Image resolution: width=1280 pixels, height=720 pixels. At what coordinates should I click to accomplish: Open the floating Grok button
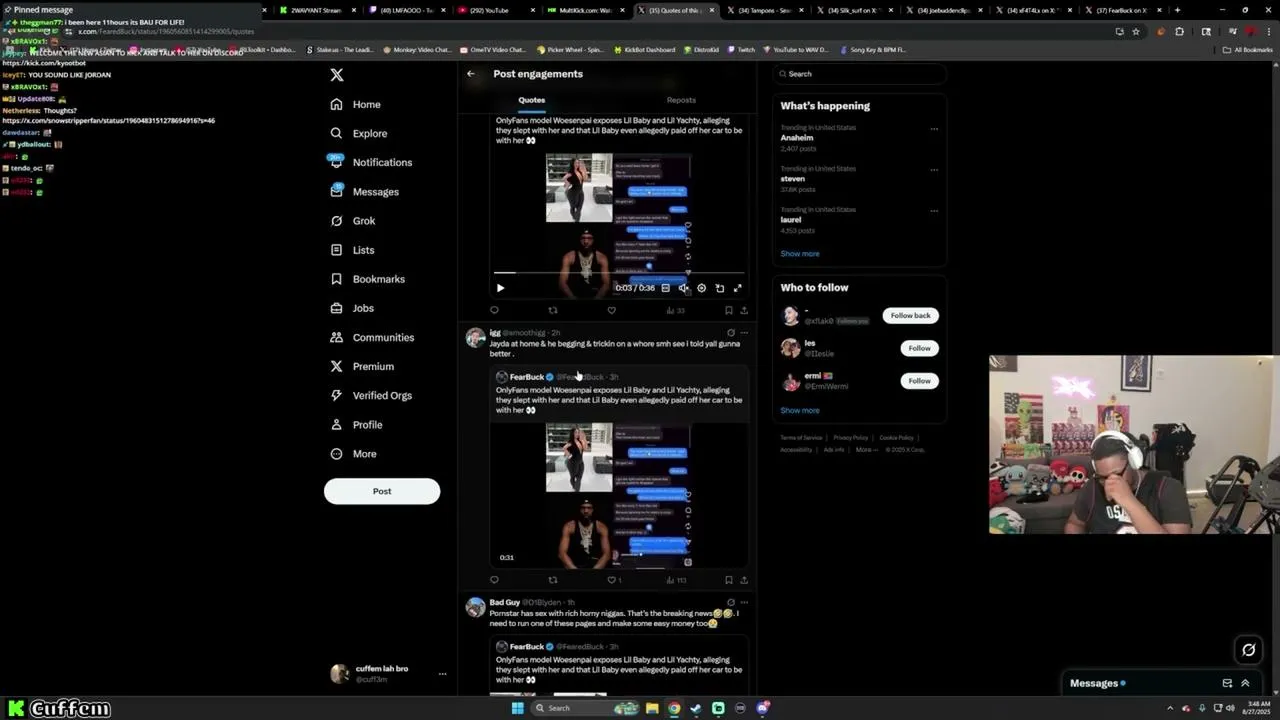click(1248, 650)
